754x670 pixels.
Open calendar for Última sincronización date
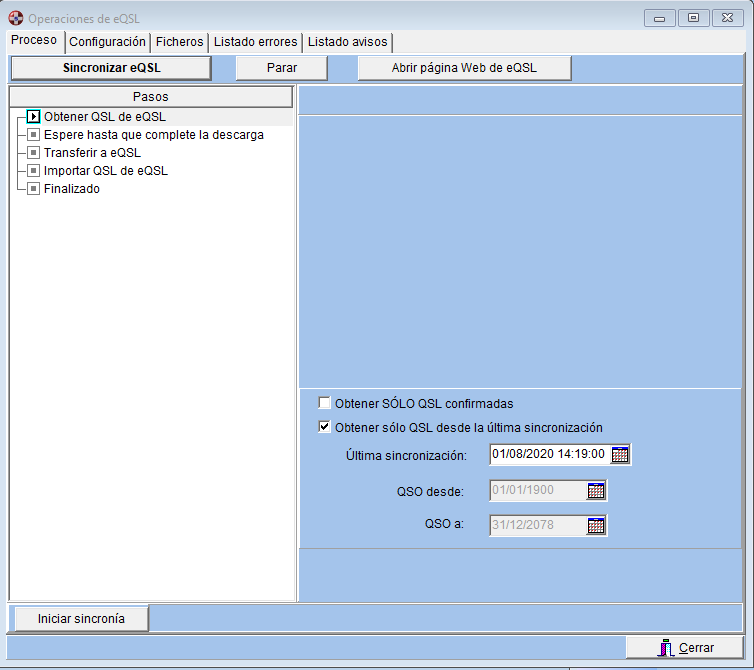tap(620, 455)
